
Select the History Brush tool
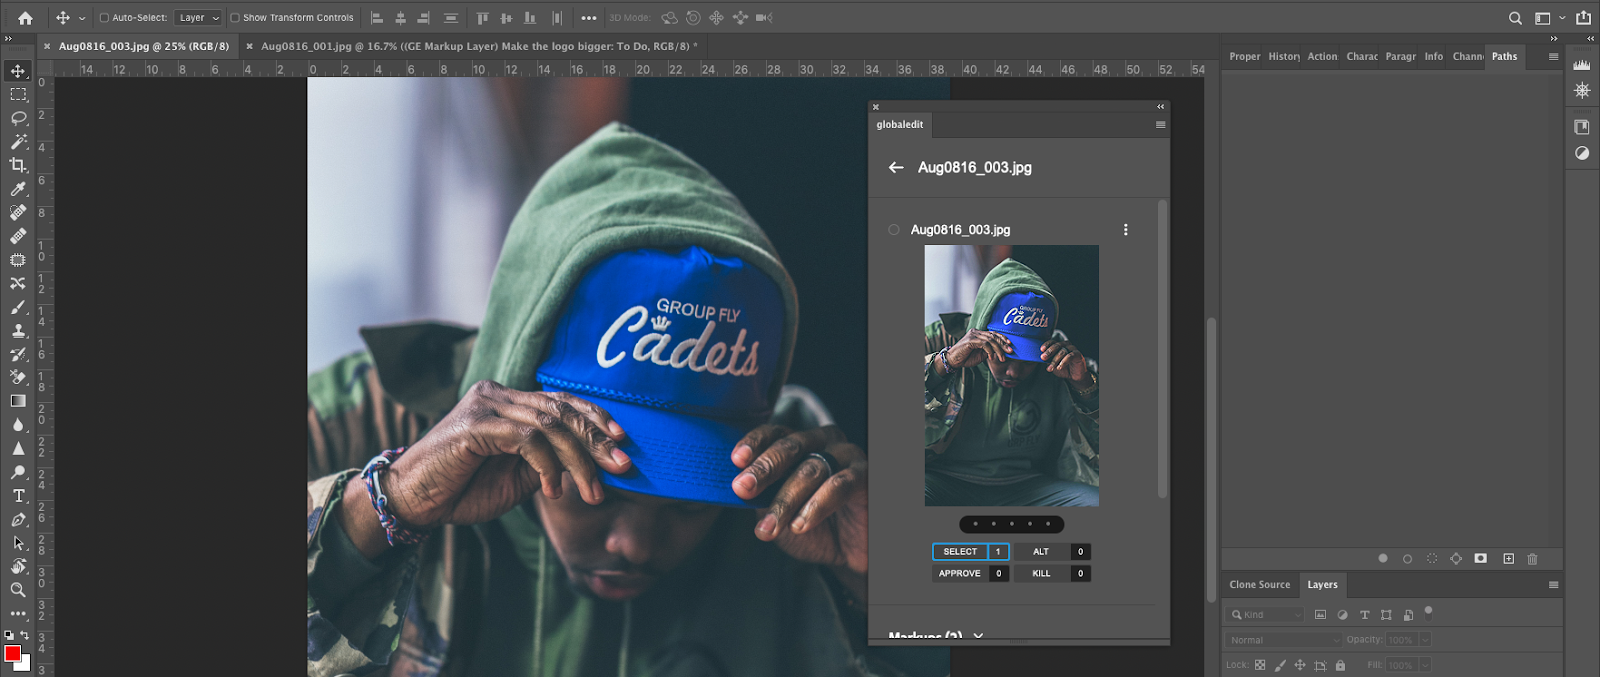(x=18, y=354)
